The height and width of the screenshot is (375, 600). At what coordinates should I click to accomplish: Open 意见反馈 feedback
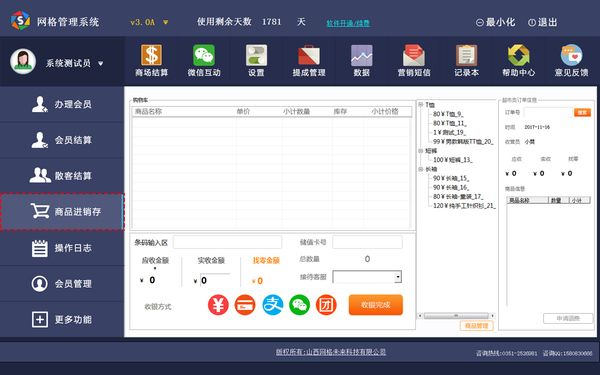(x=571, y=60)
